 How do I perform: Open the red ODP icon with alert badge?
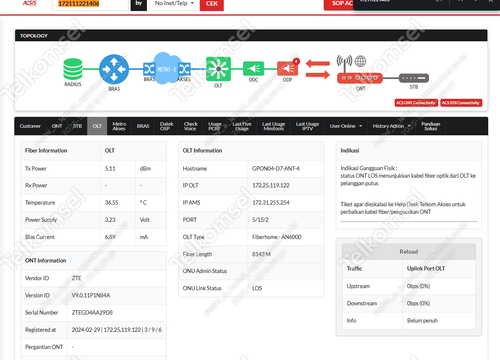point(288,68)
